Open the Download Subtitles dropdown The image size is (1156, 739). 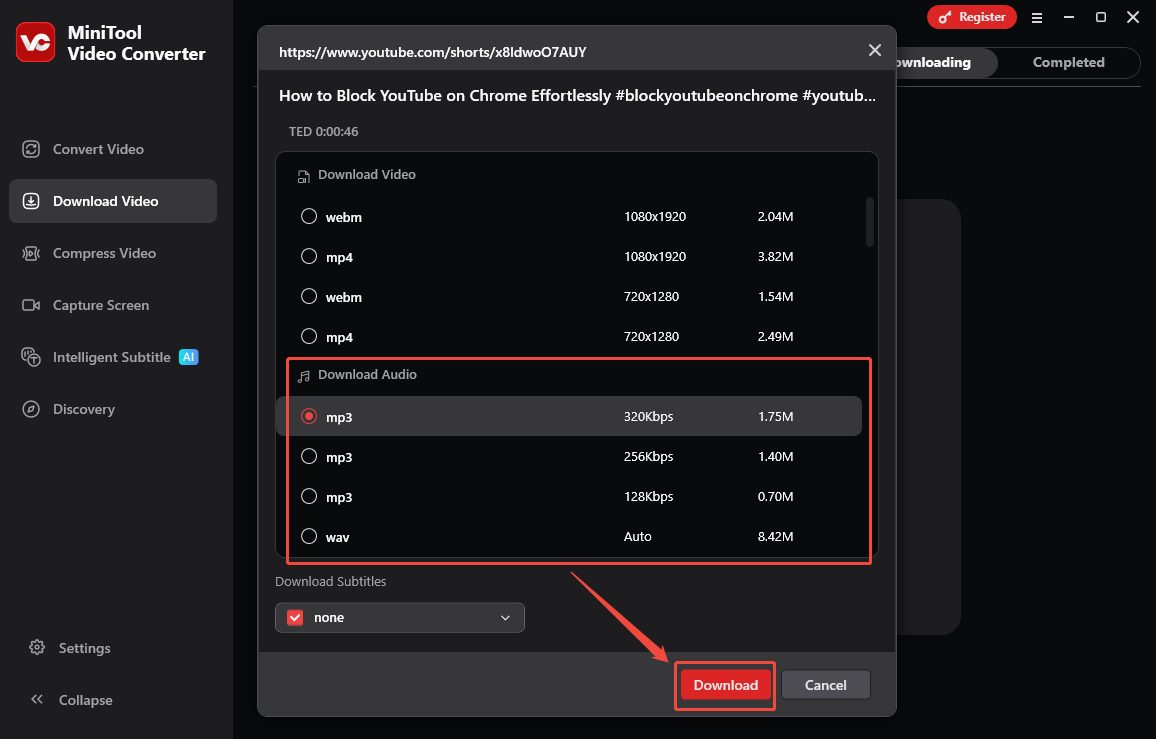(506, 617)
